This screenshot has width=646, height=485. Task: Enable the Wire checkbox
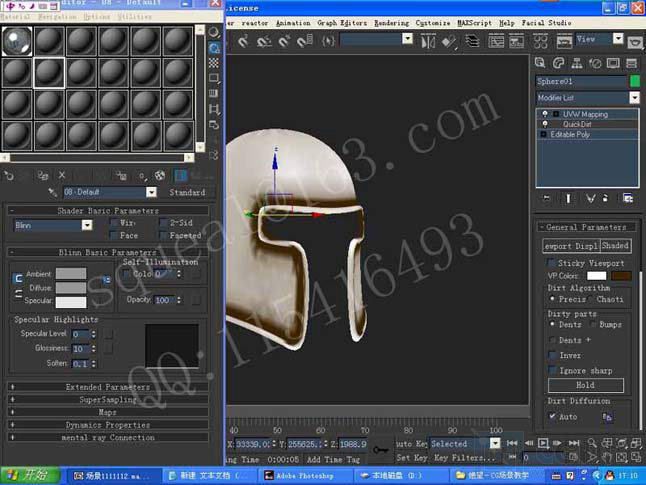click(x=114, y=223)
